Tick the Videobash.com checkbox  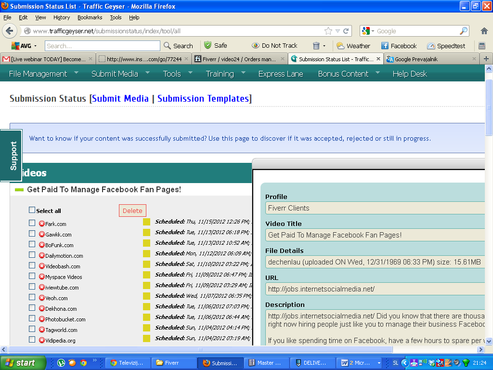point(32,265)
